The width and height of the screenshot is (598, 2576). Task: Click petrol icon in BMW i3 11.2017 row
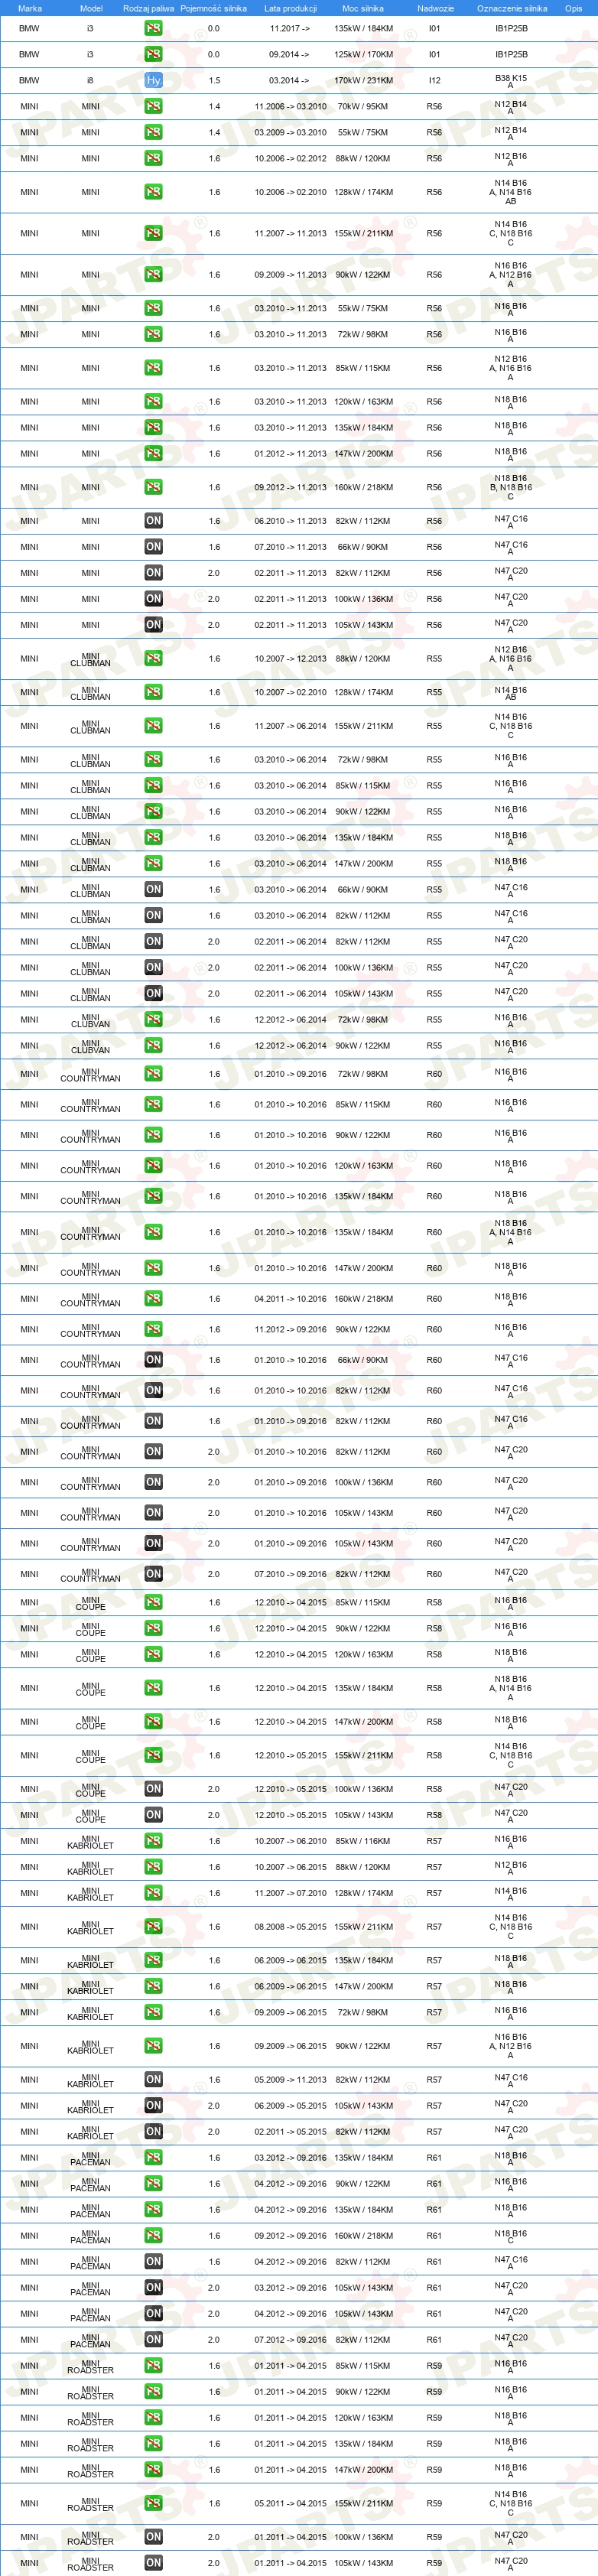(x=153, y=28)
